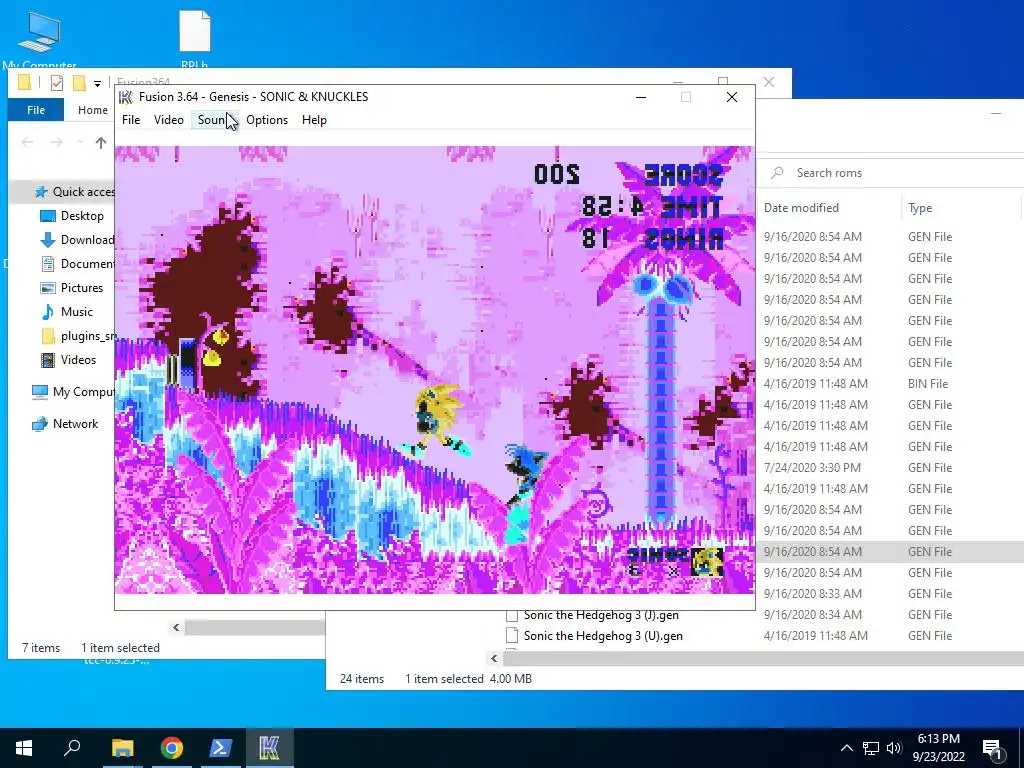
Task: Click left arrow of roms horizontal scrollbar
Action: (494, 658)
